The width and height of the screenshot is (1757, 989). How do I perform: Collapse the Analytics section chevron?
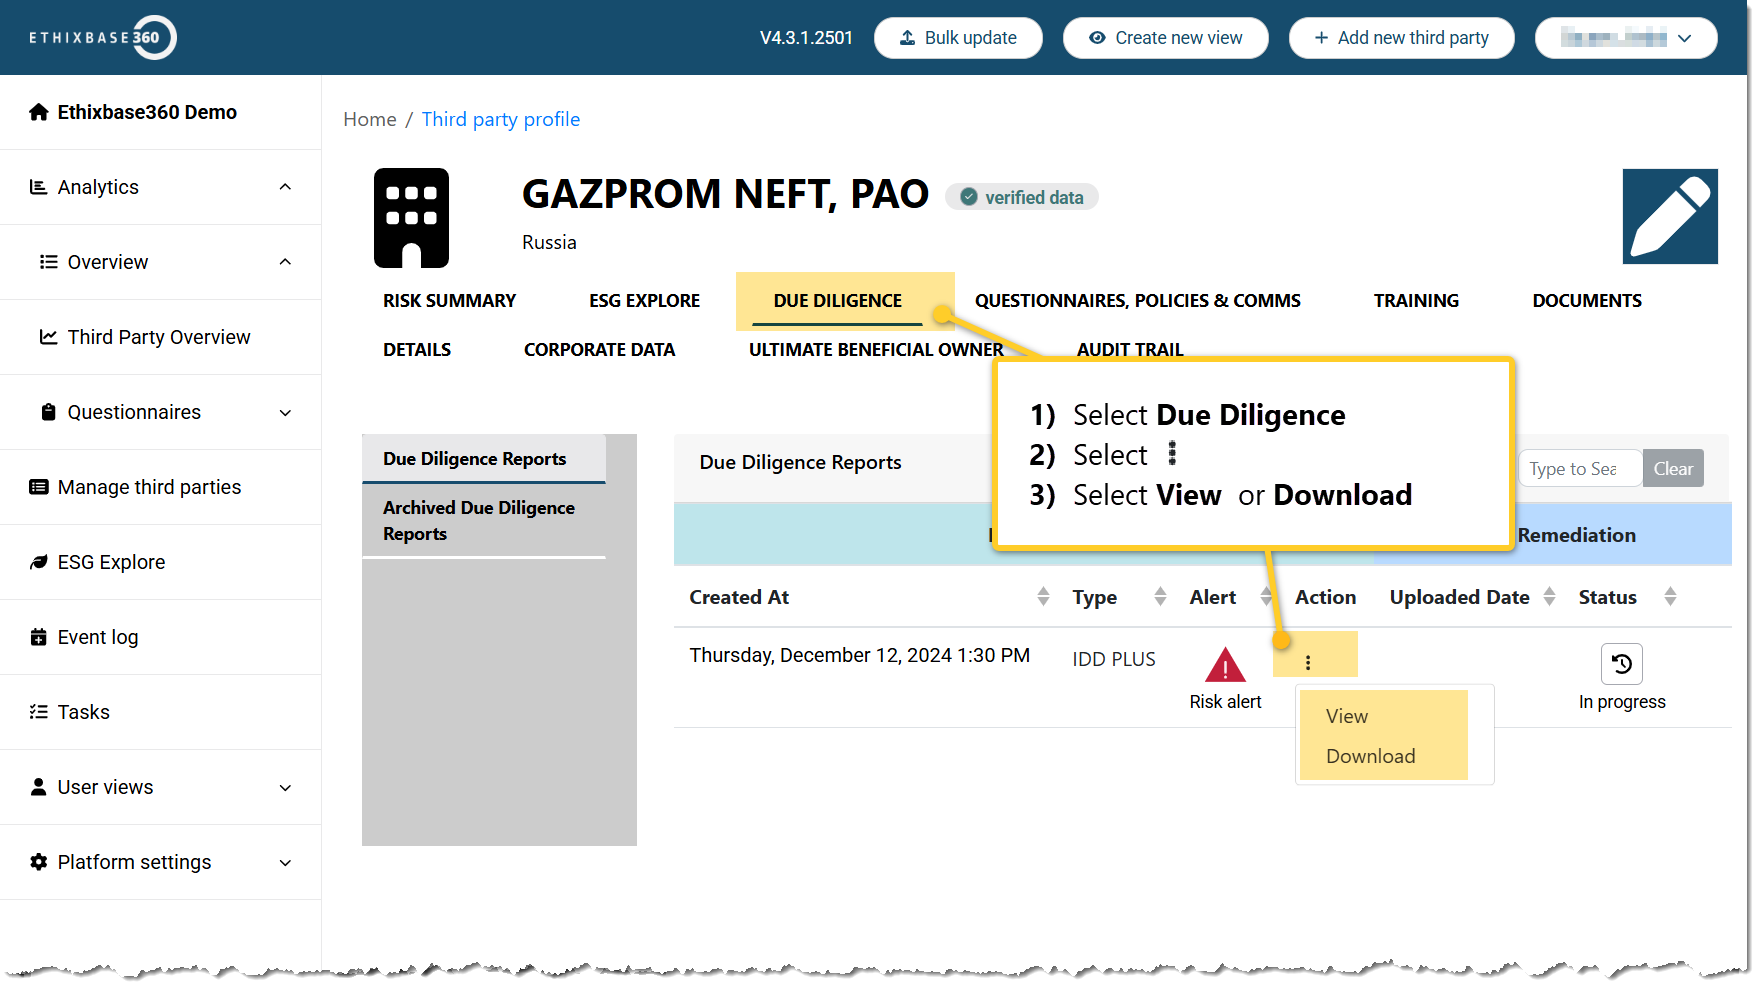click(285, 187)
